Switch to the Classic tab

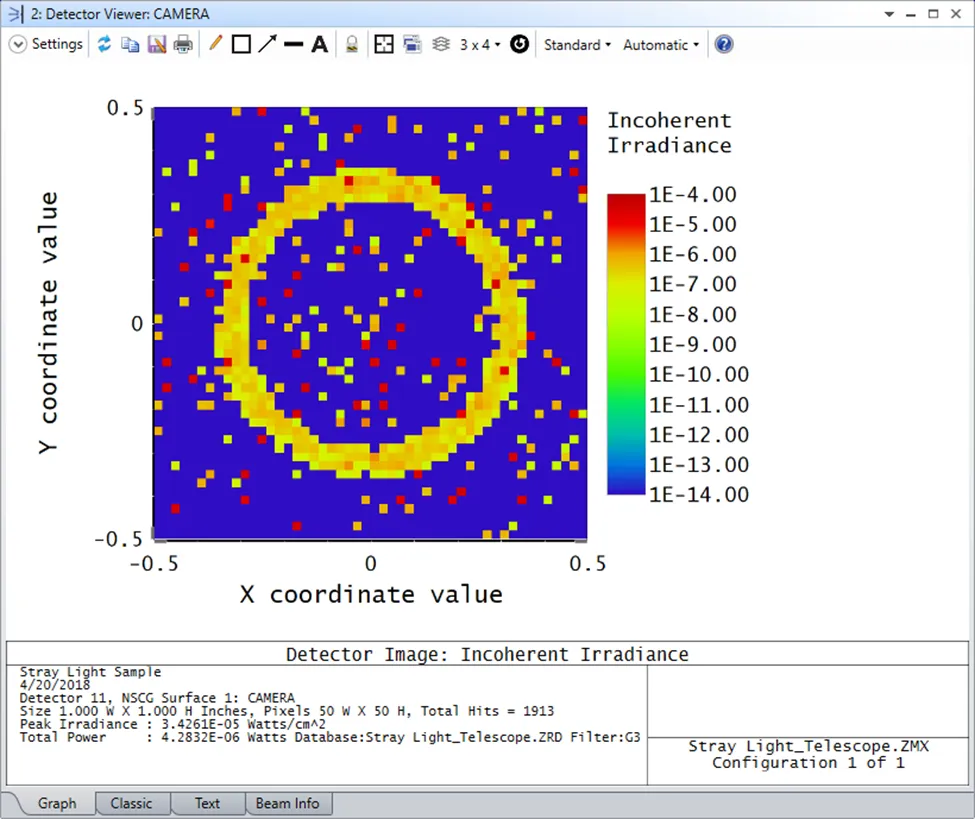pyautogui.click(x=132, y=803)
